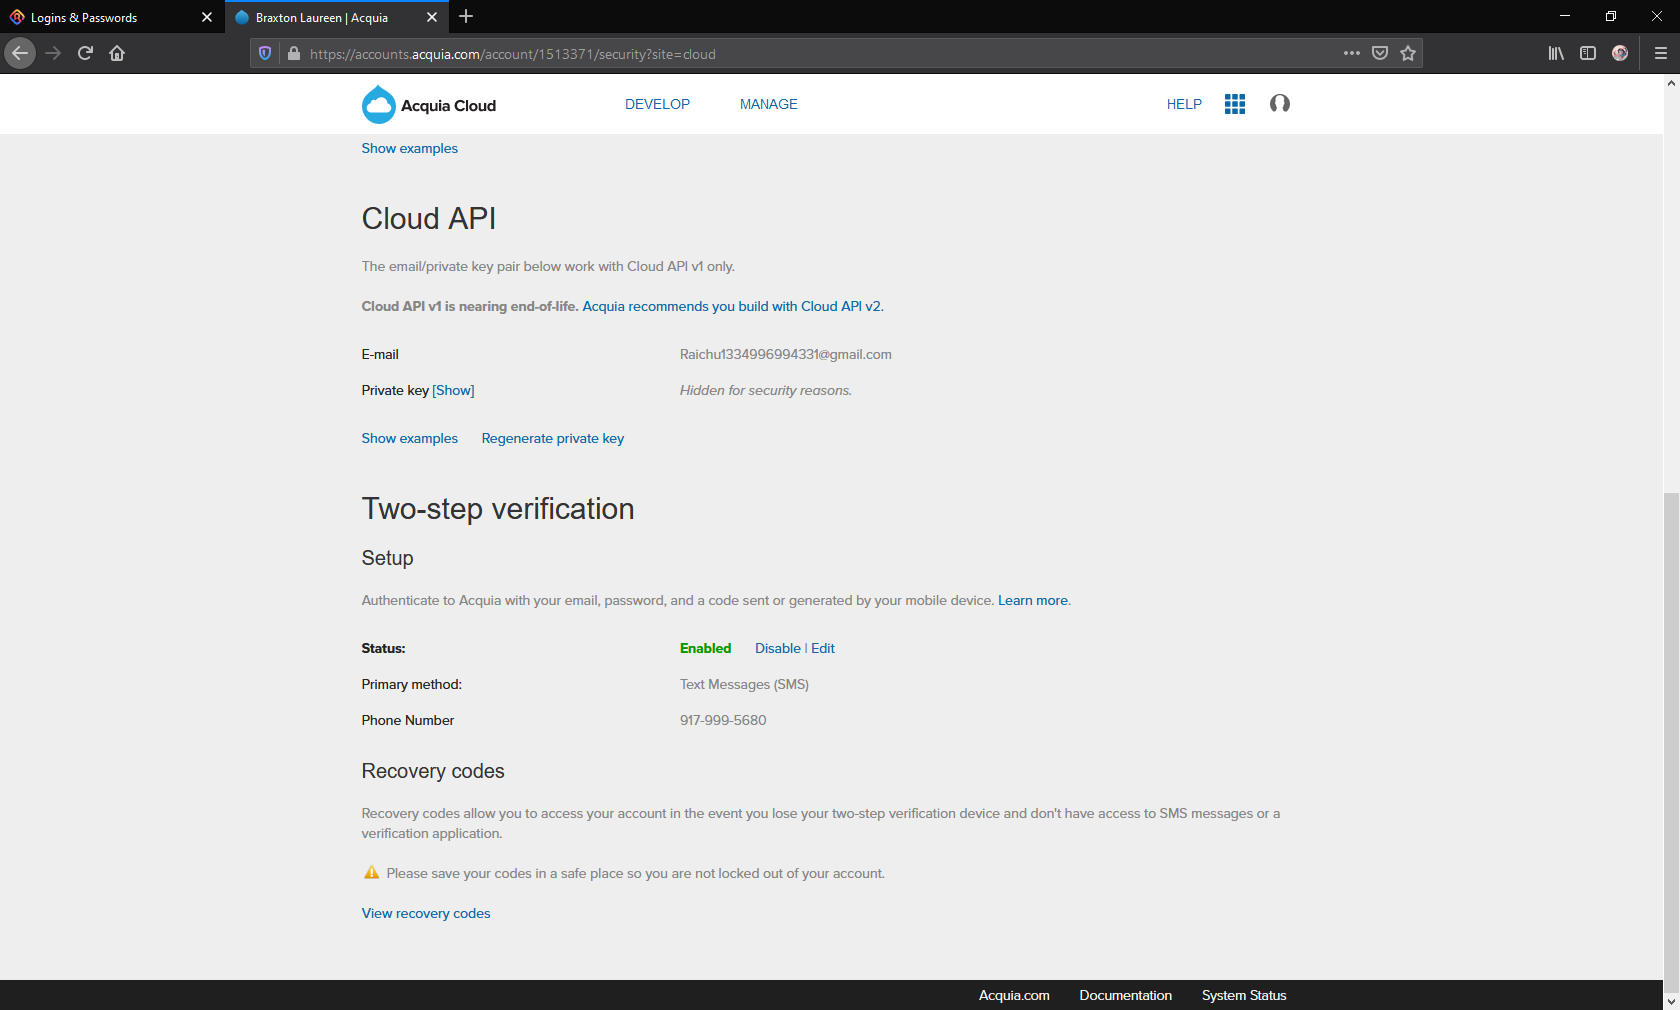Open System Status footer link

pos(1244,995)
